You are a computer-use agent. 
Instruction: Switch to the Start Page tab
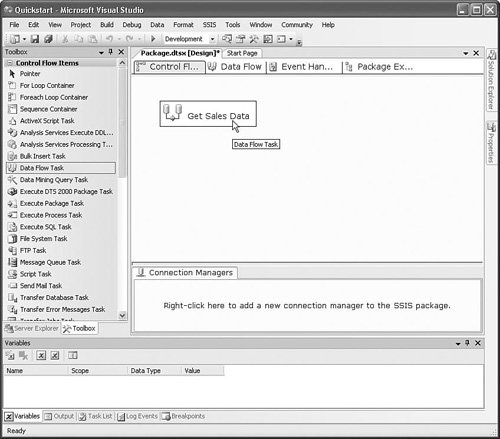click(x=242, y=53)
